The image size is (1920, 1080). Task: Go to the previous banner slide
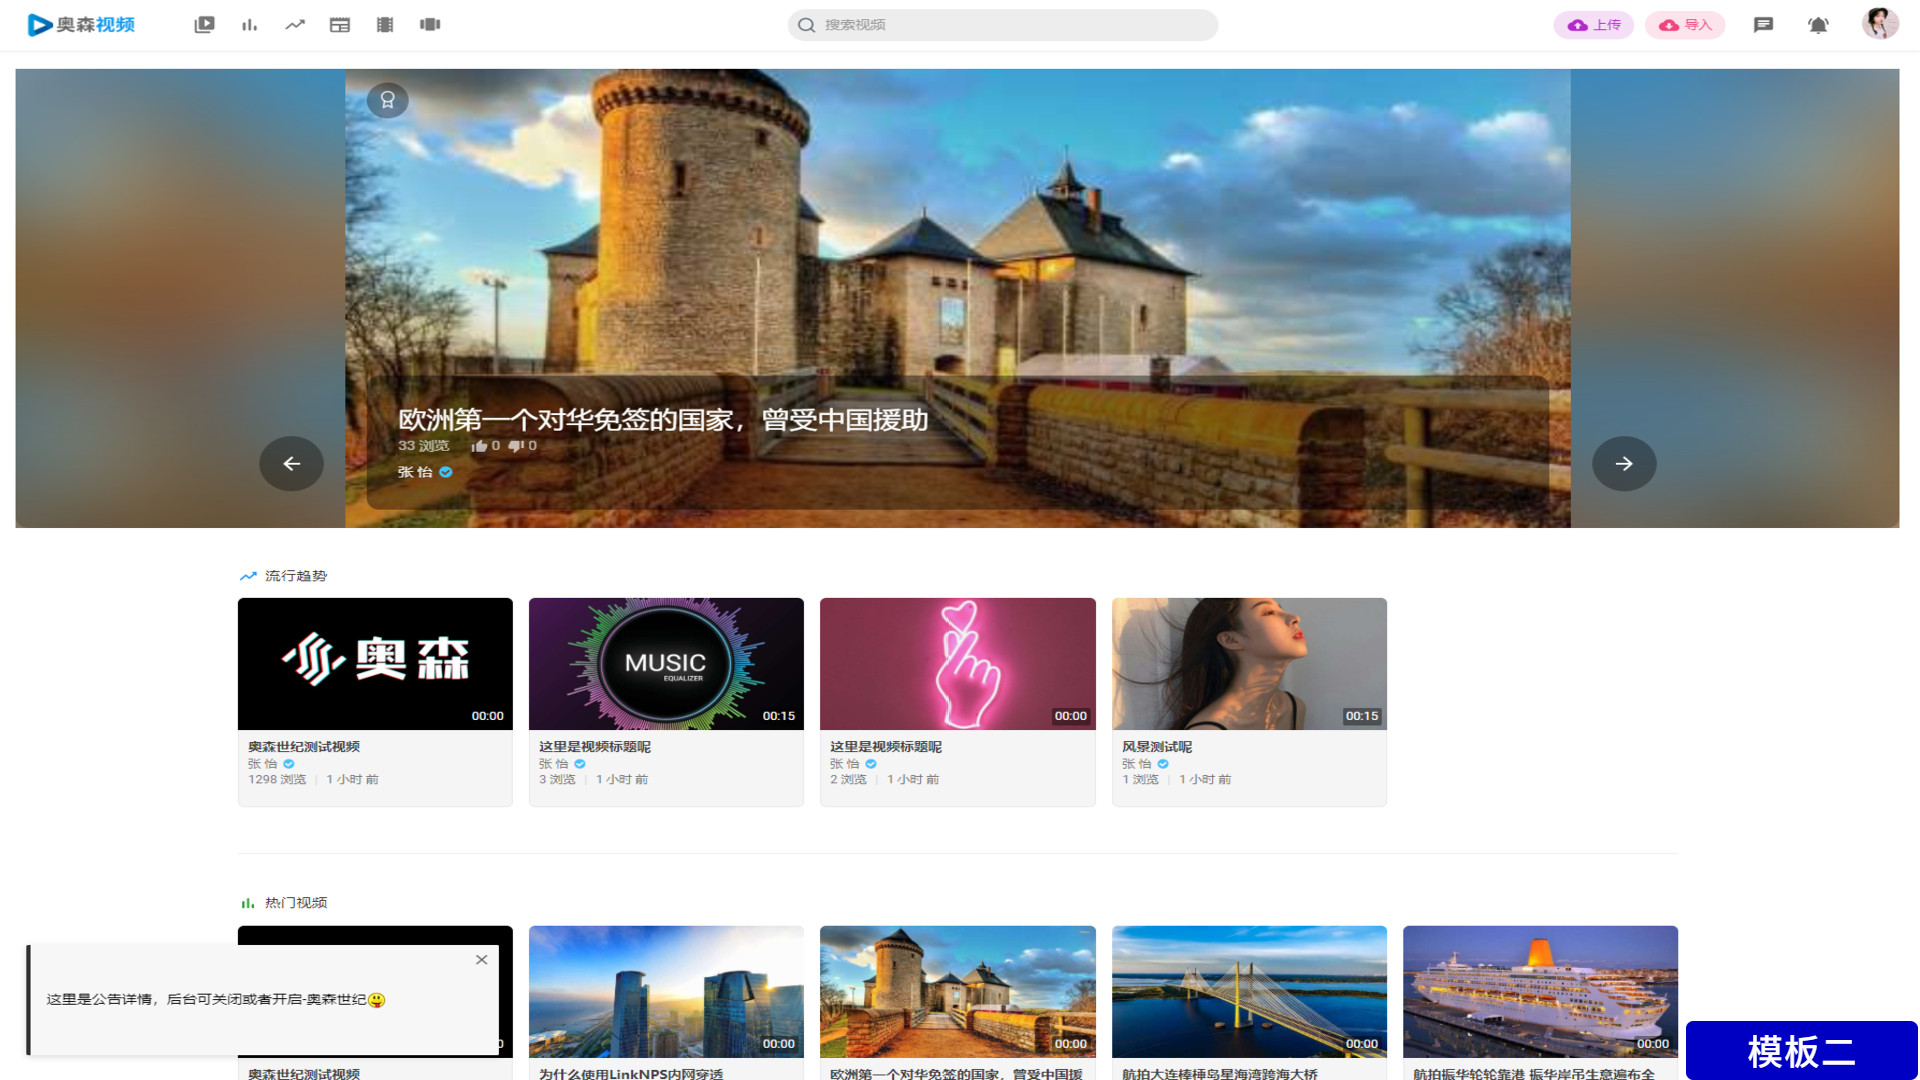coord(291,464)
